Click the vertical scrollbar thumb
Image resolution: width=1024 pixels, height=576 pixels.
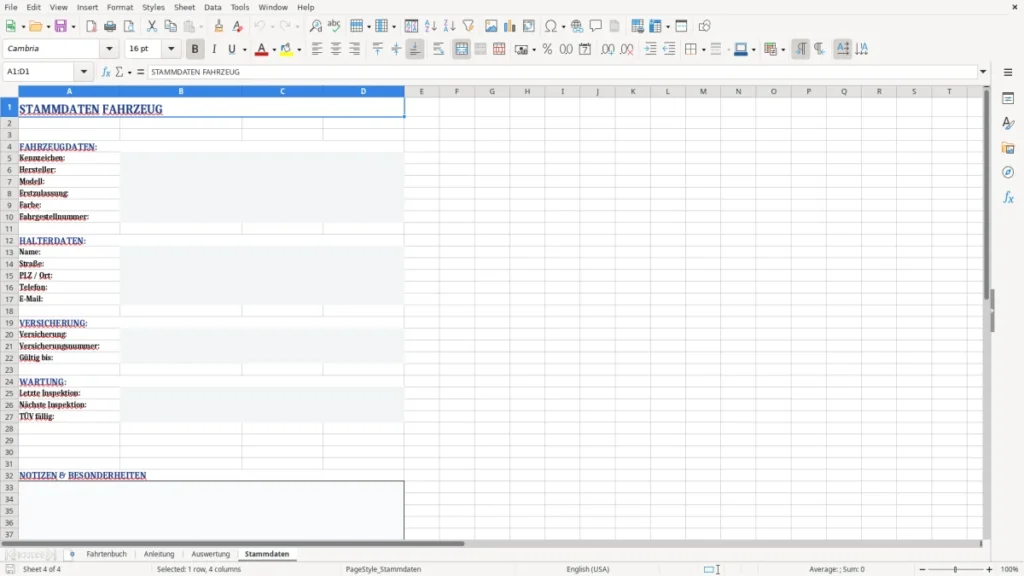(987, 195)
